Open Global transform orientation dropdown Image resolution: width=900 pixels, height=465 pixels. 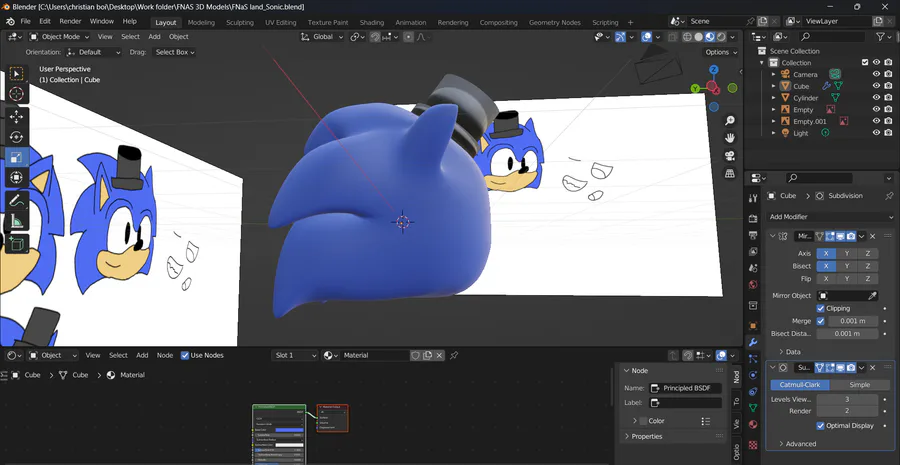click(322, 37)
